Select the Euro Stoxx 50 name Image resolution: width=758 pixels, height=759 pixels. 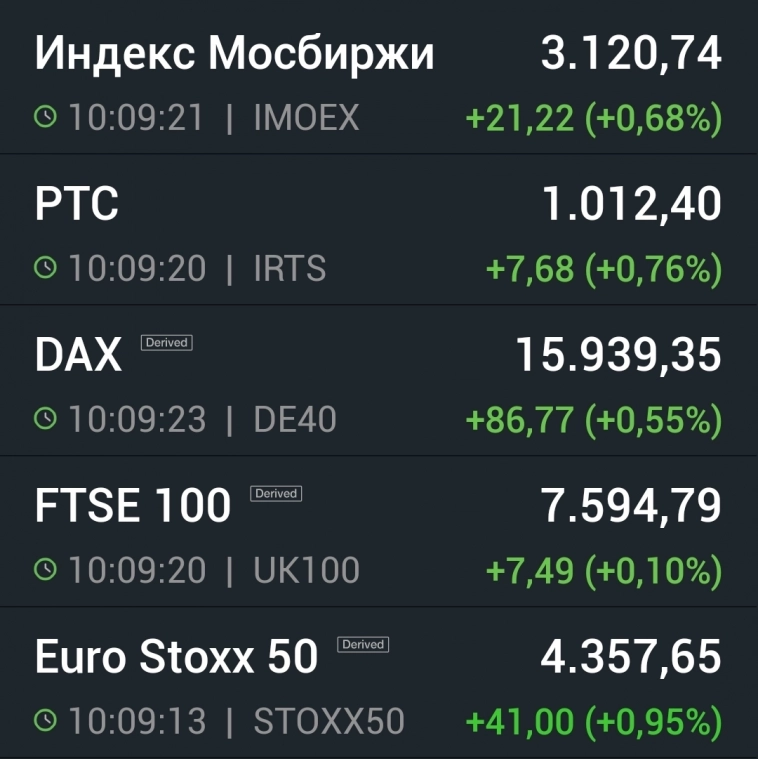[x=176, y=657]
